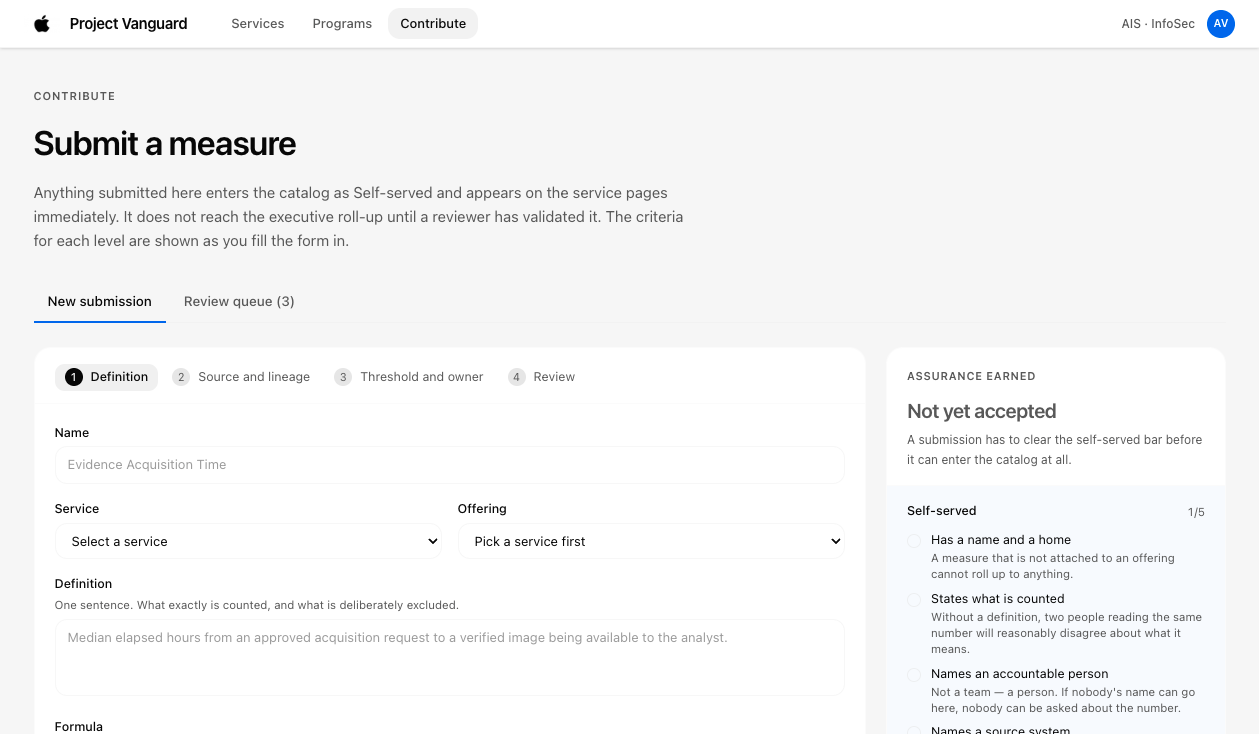Open the AV user avatar

click(1221, 24)
